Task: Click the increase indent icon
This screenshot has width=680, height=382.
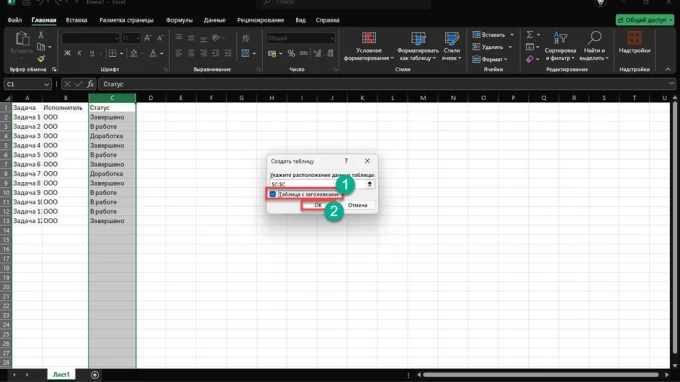Action: pos(228,53)
